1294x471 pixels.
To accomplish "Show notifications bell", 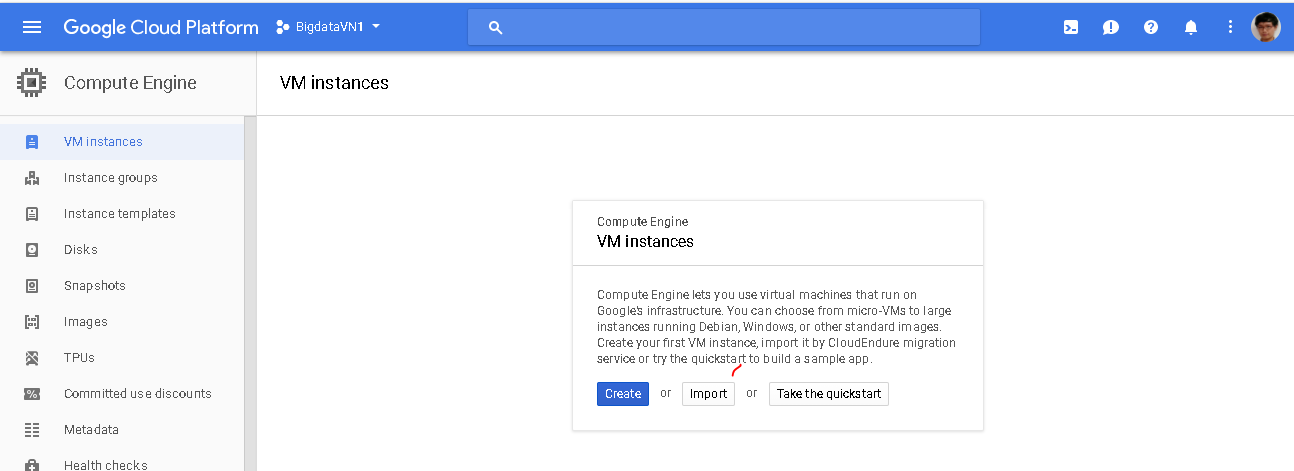I will click(x=1191, y=27).
